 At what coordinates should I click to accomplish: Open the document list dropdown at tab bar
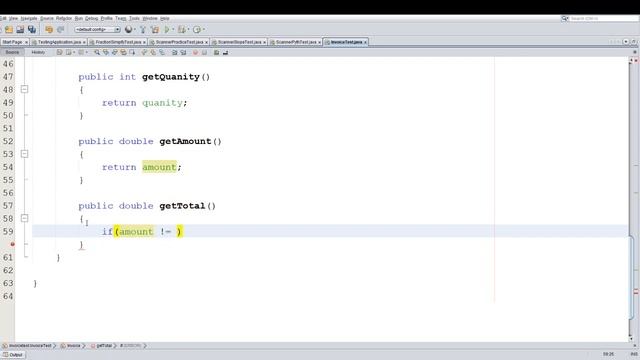[626, 42]
